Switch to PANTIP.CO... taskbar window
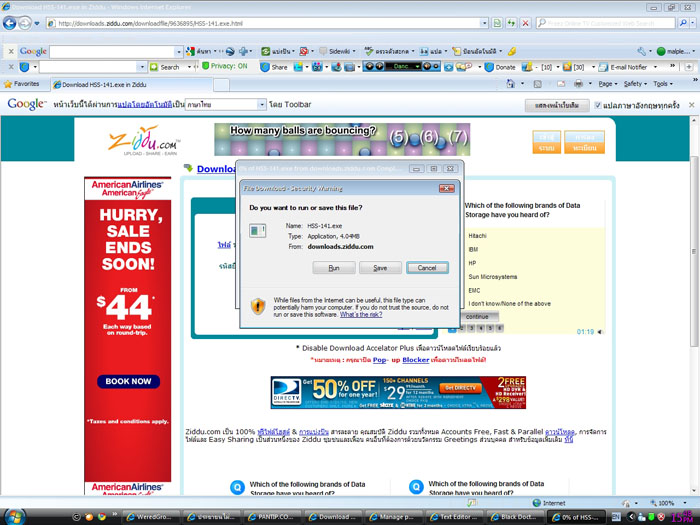This screenshot has width=700, height=525. click(x=271, y=517)
